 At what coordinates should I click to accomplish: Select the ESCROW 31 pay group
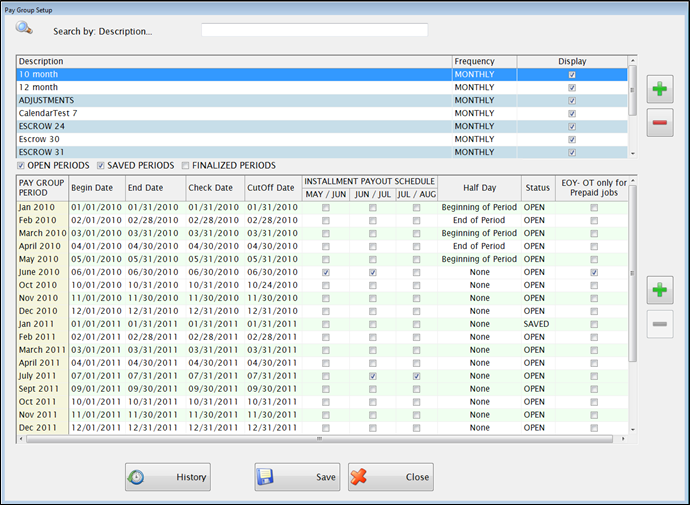coord(322,152)
